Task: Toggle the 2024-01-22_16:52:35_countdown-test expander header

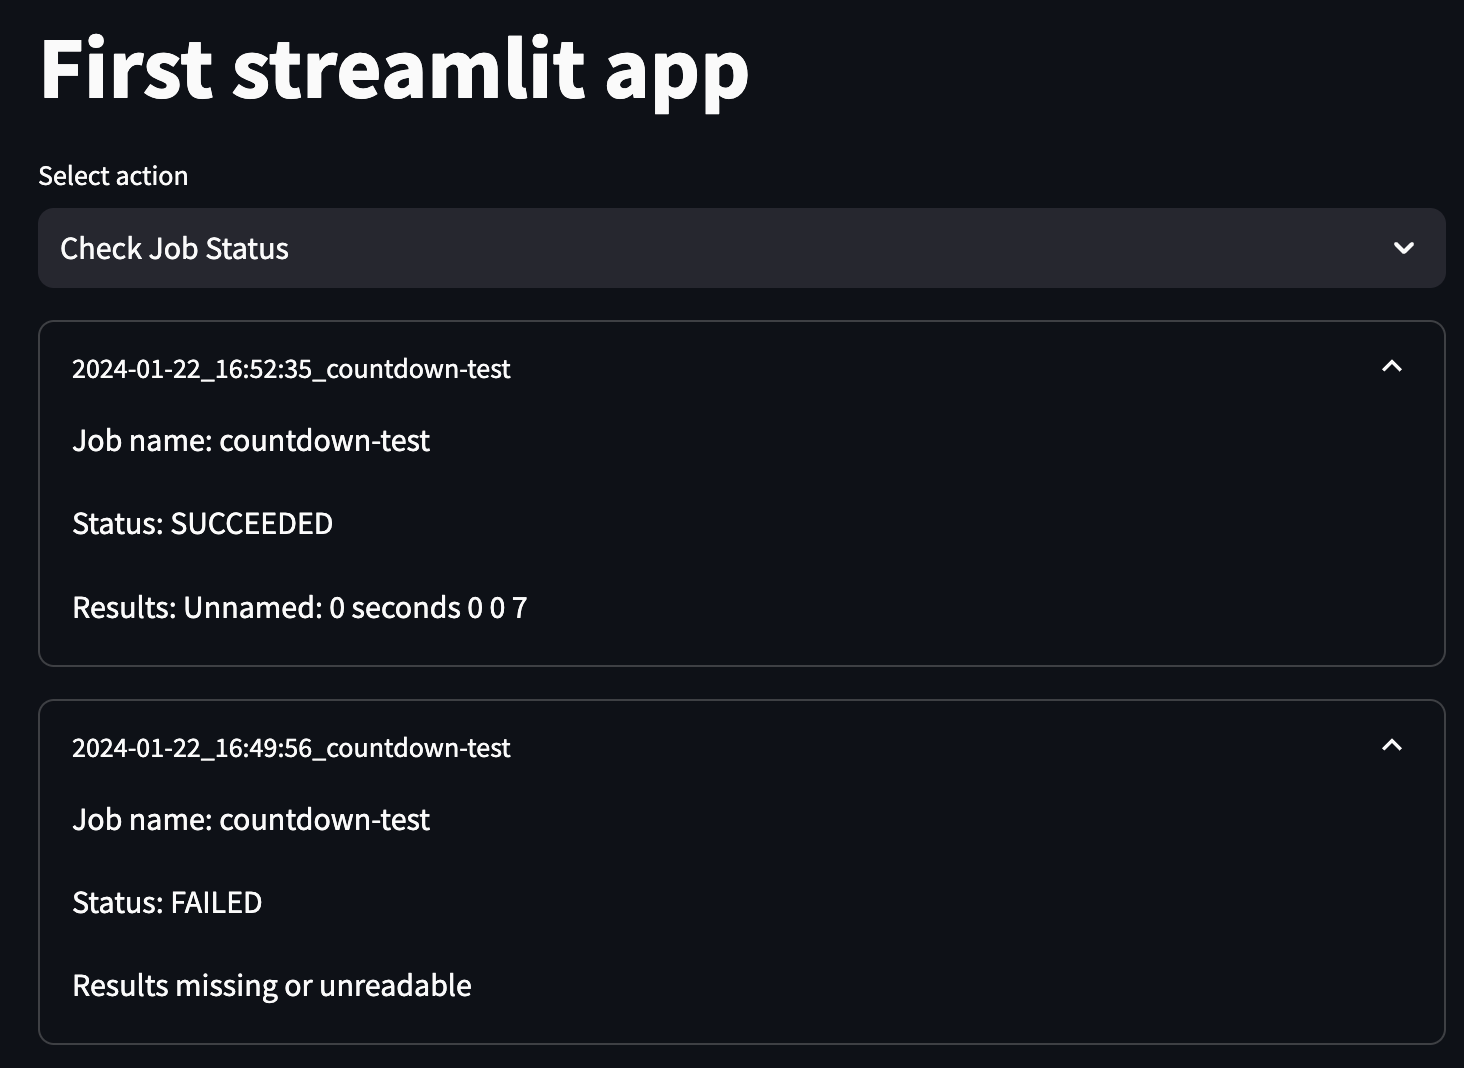Action: point(741,368)
